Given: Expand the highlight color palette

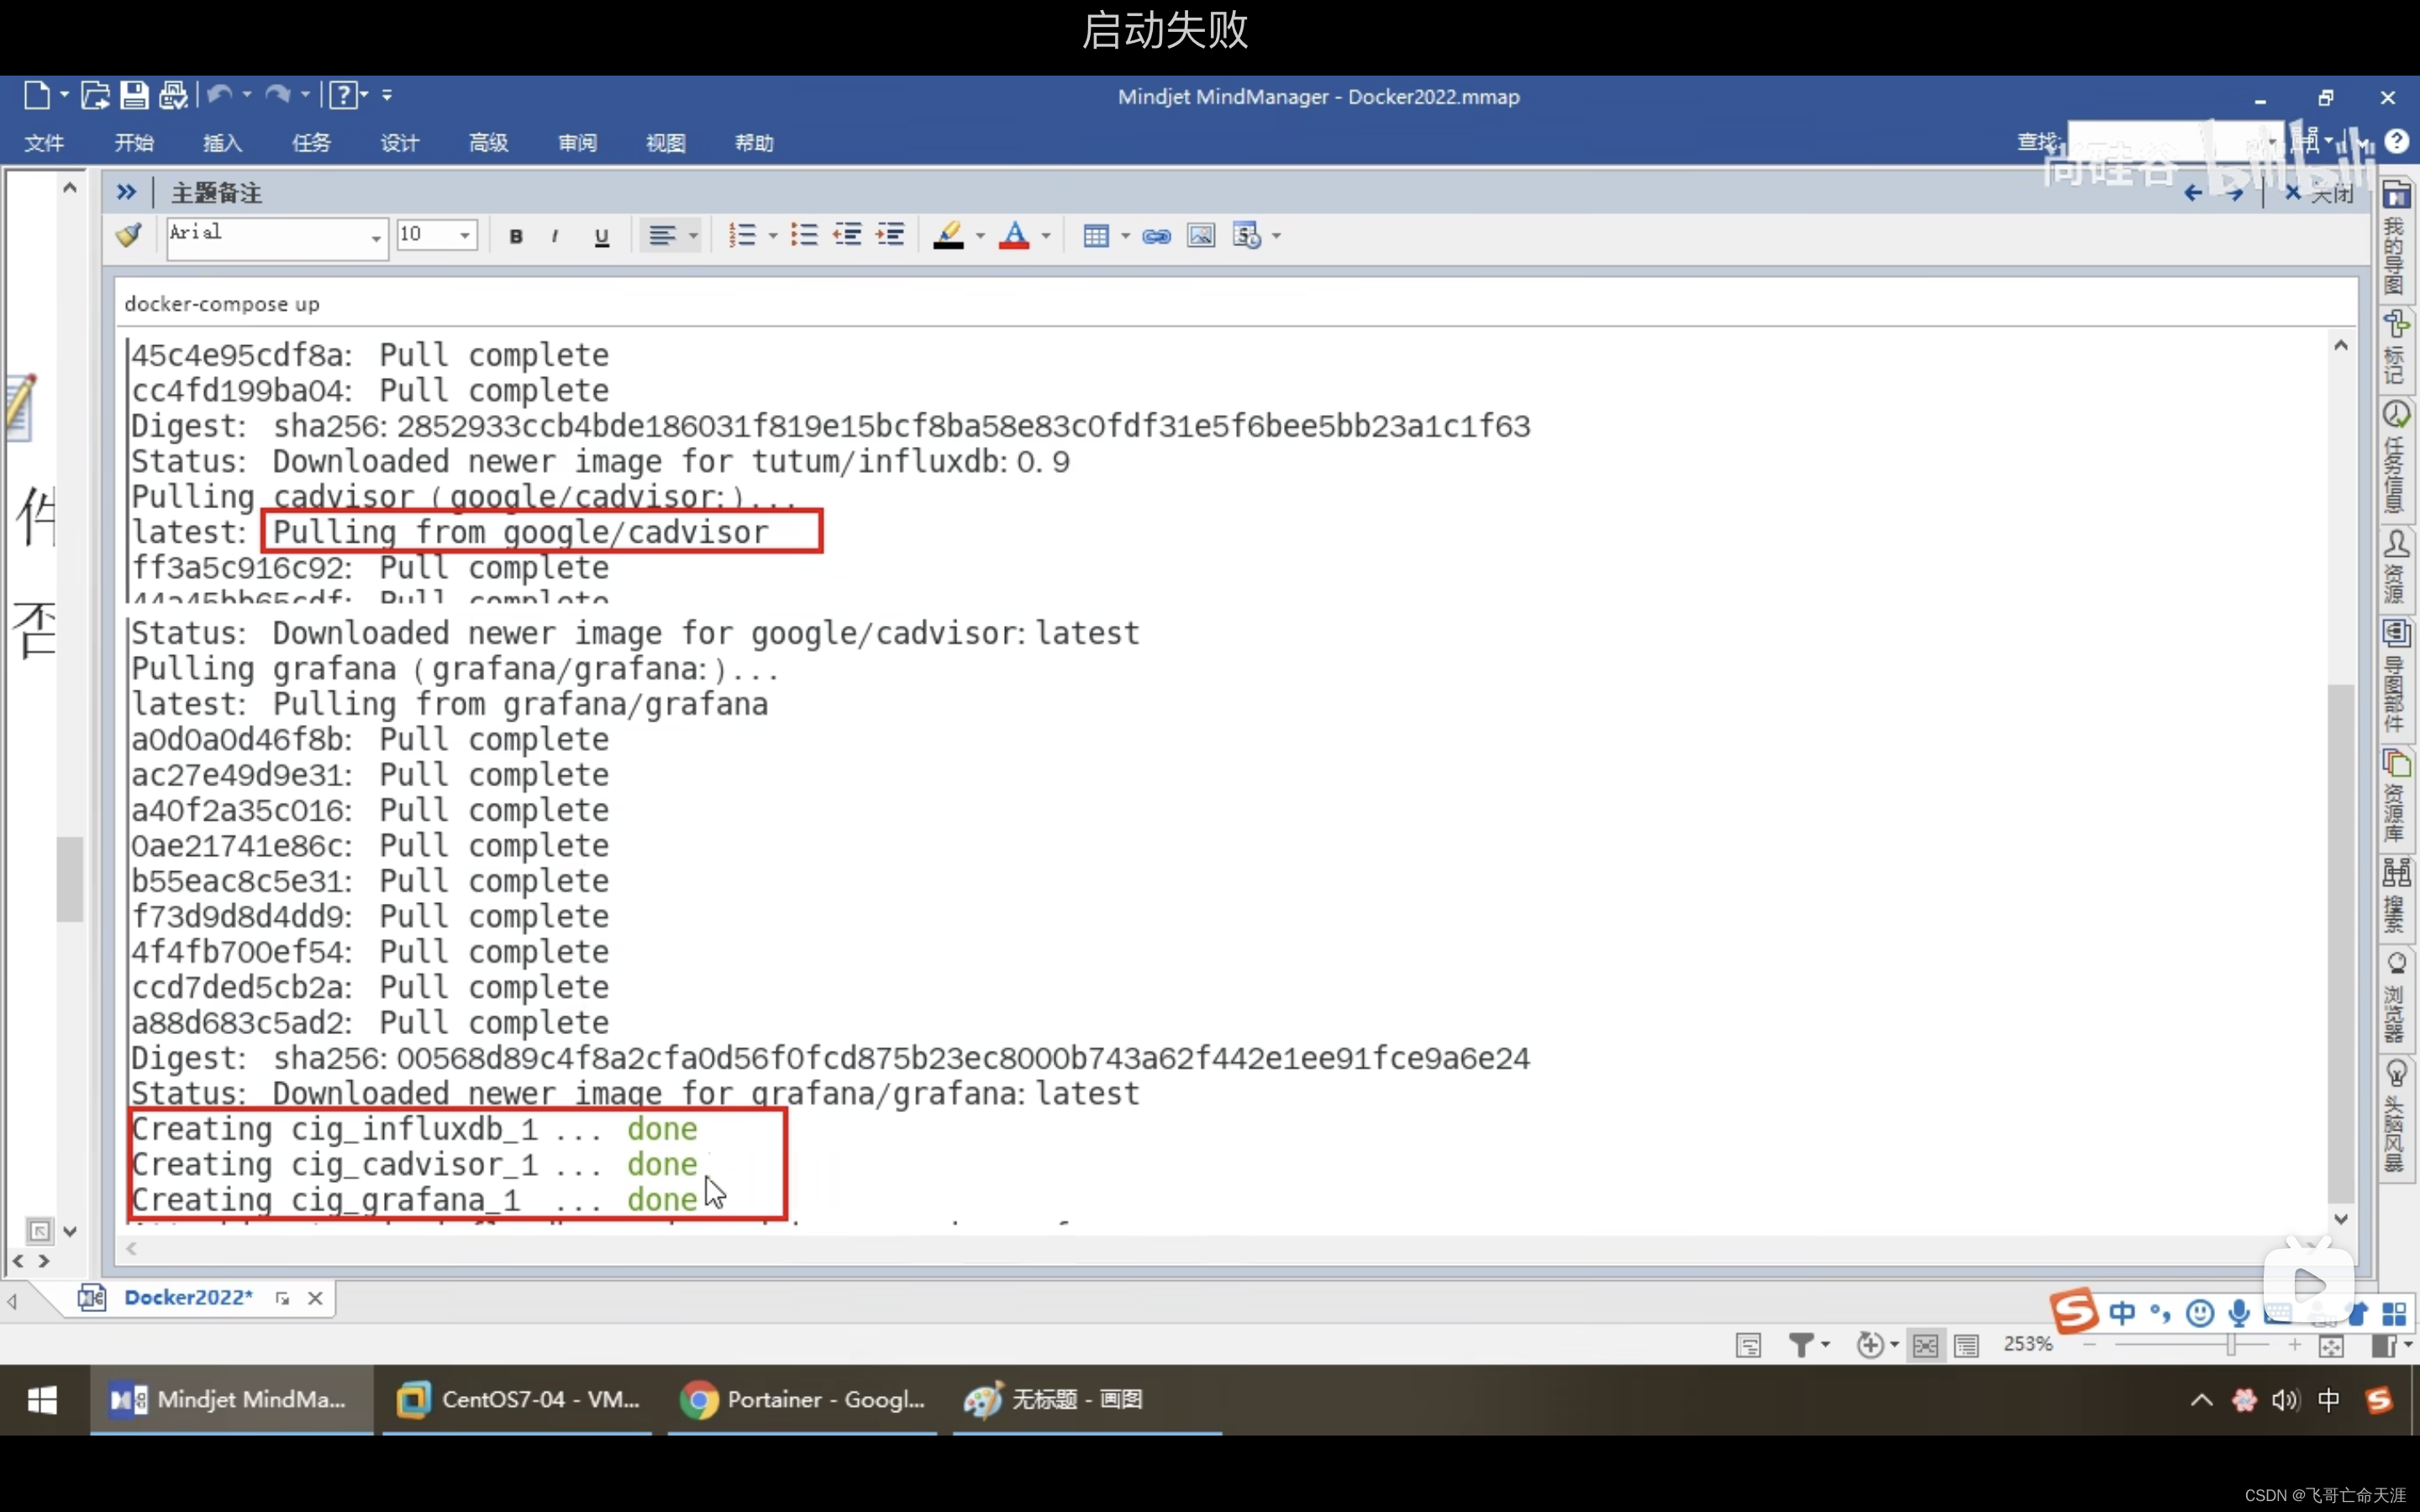Looking at the screenshot, I should pos(980,237).
